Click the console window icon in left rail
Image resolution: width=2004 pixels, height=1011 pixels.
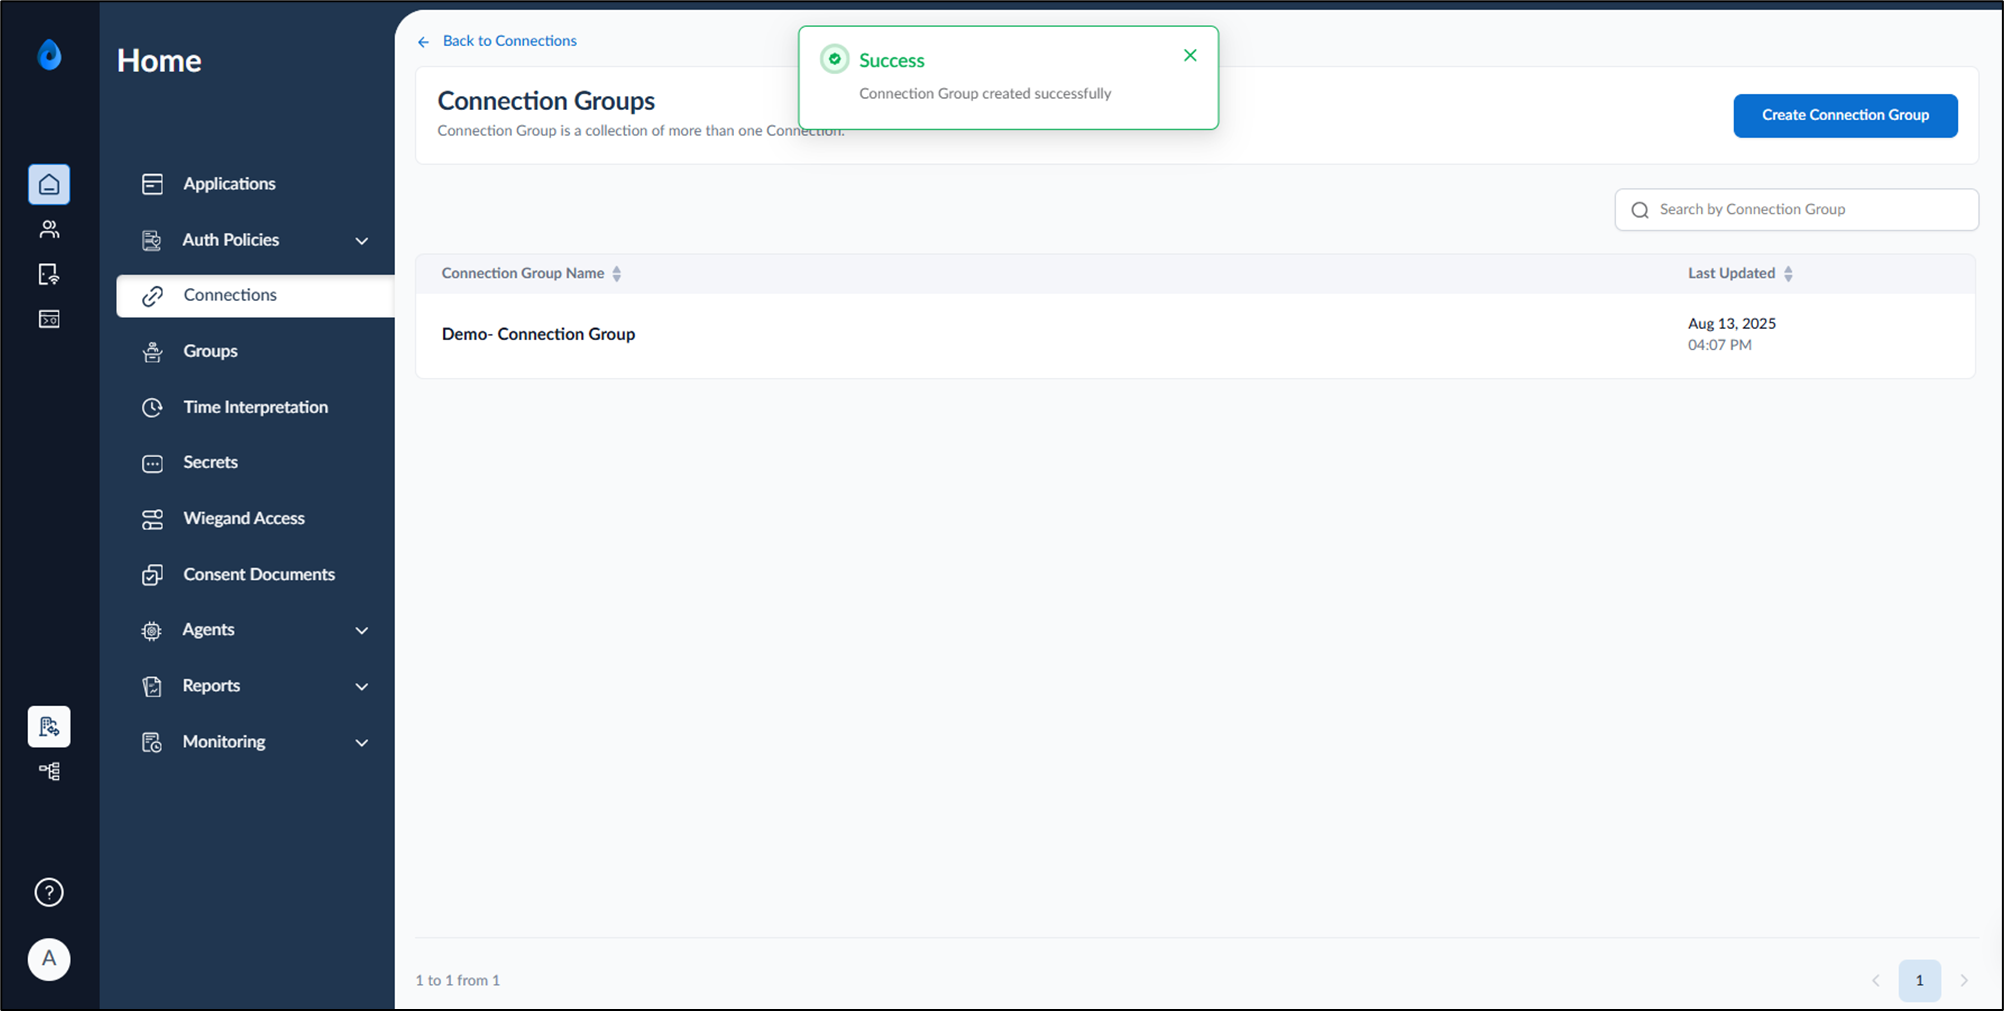pos(49,319)
